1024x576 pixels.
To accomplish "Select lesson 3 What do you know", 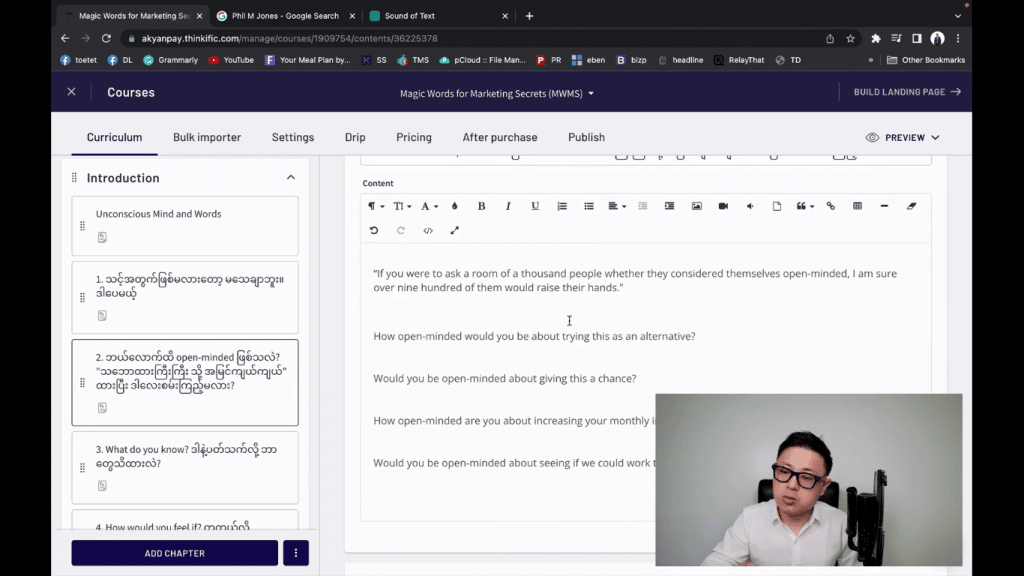I will (185, 468).
